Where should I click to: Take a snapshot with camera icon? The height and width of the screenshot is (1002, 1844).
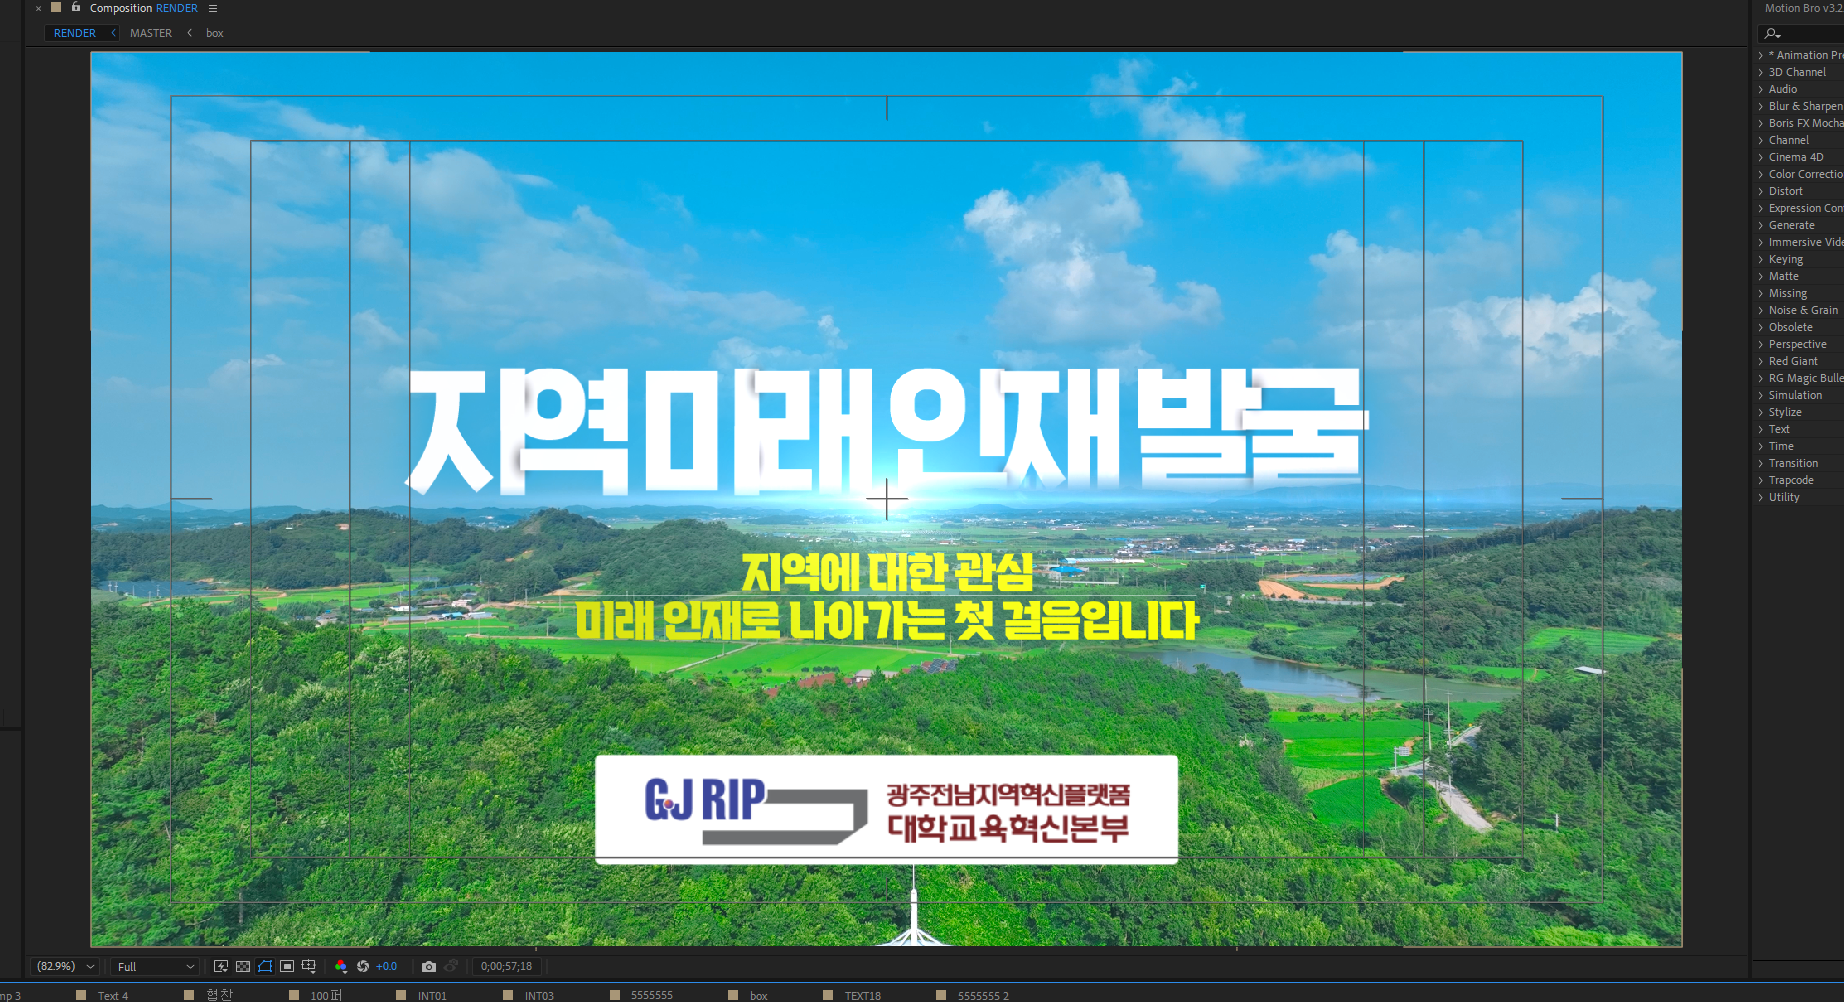pyautogui.click(x=429, y=966)
